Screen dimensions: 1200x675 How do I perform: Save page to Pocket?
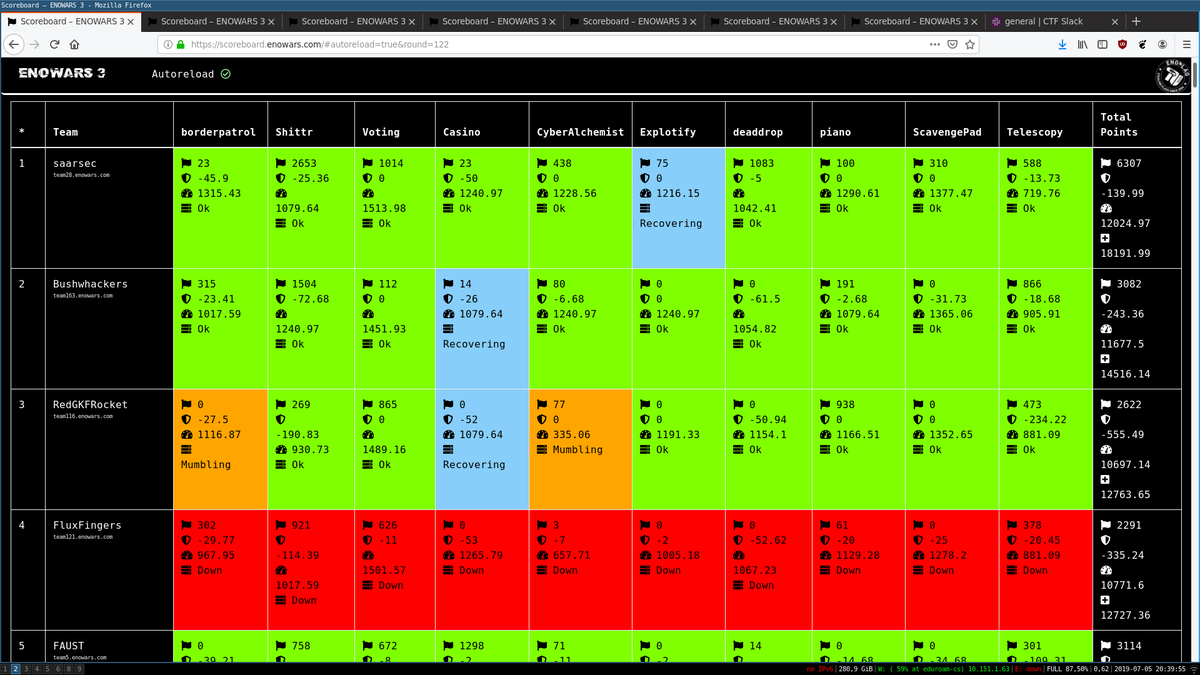952,44
